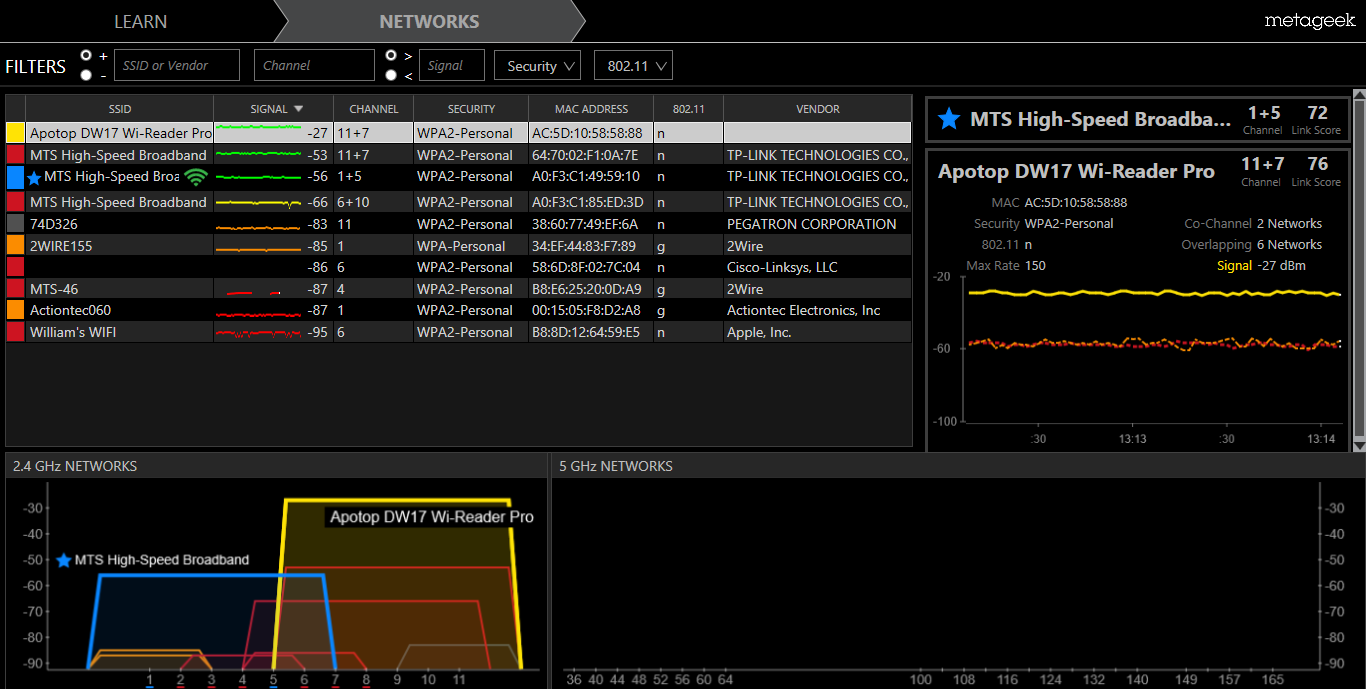1366x689 pixels.
Task: Focus the SSID or Vendor filter field
Action: (x=177, y=66)
